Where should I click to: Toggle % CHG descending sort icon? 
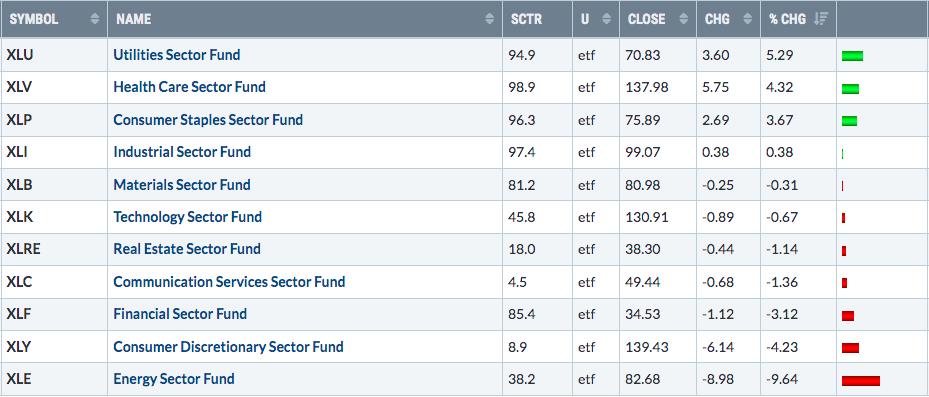(821, 19)
